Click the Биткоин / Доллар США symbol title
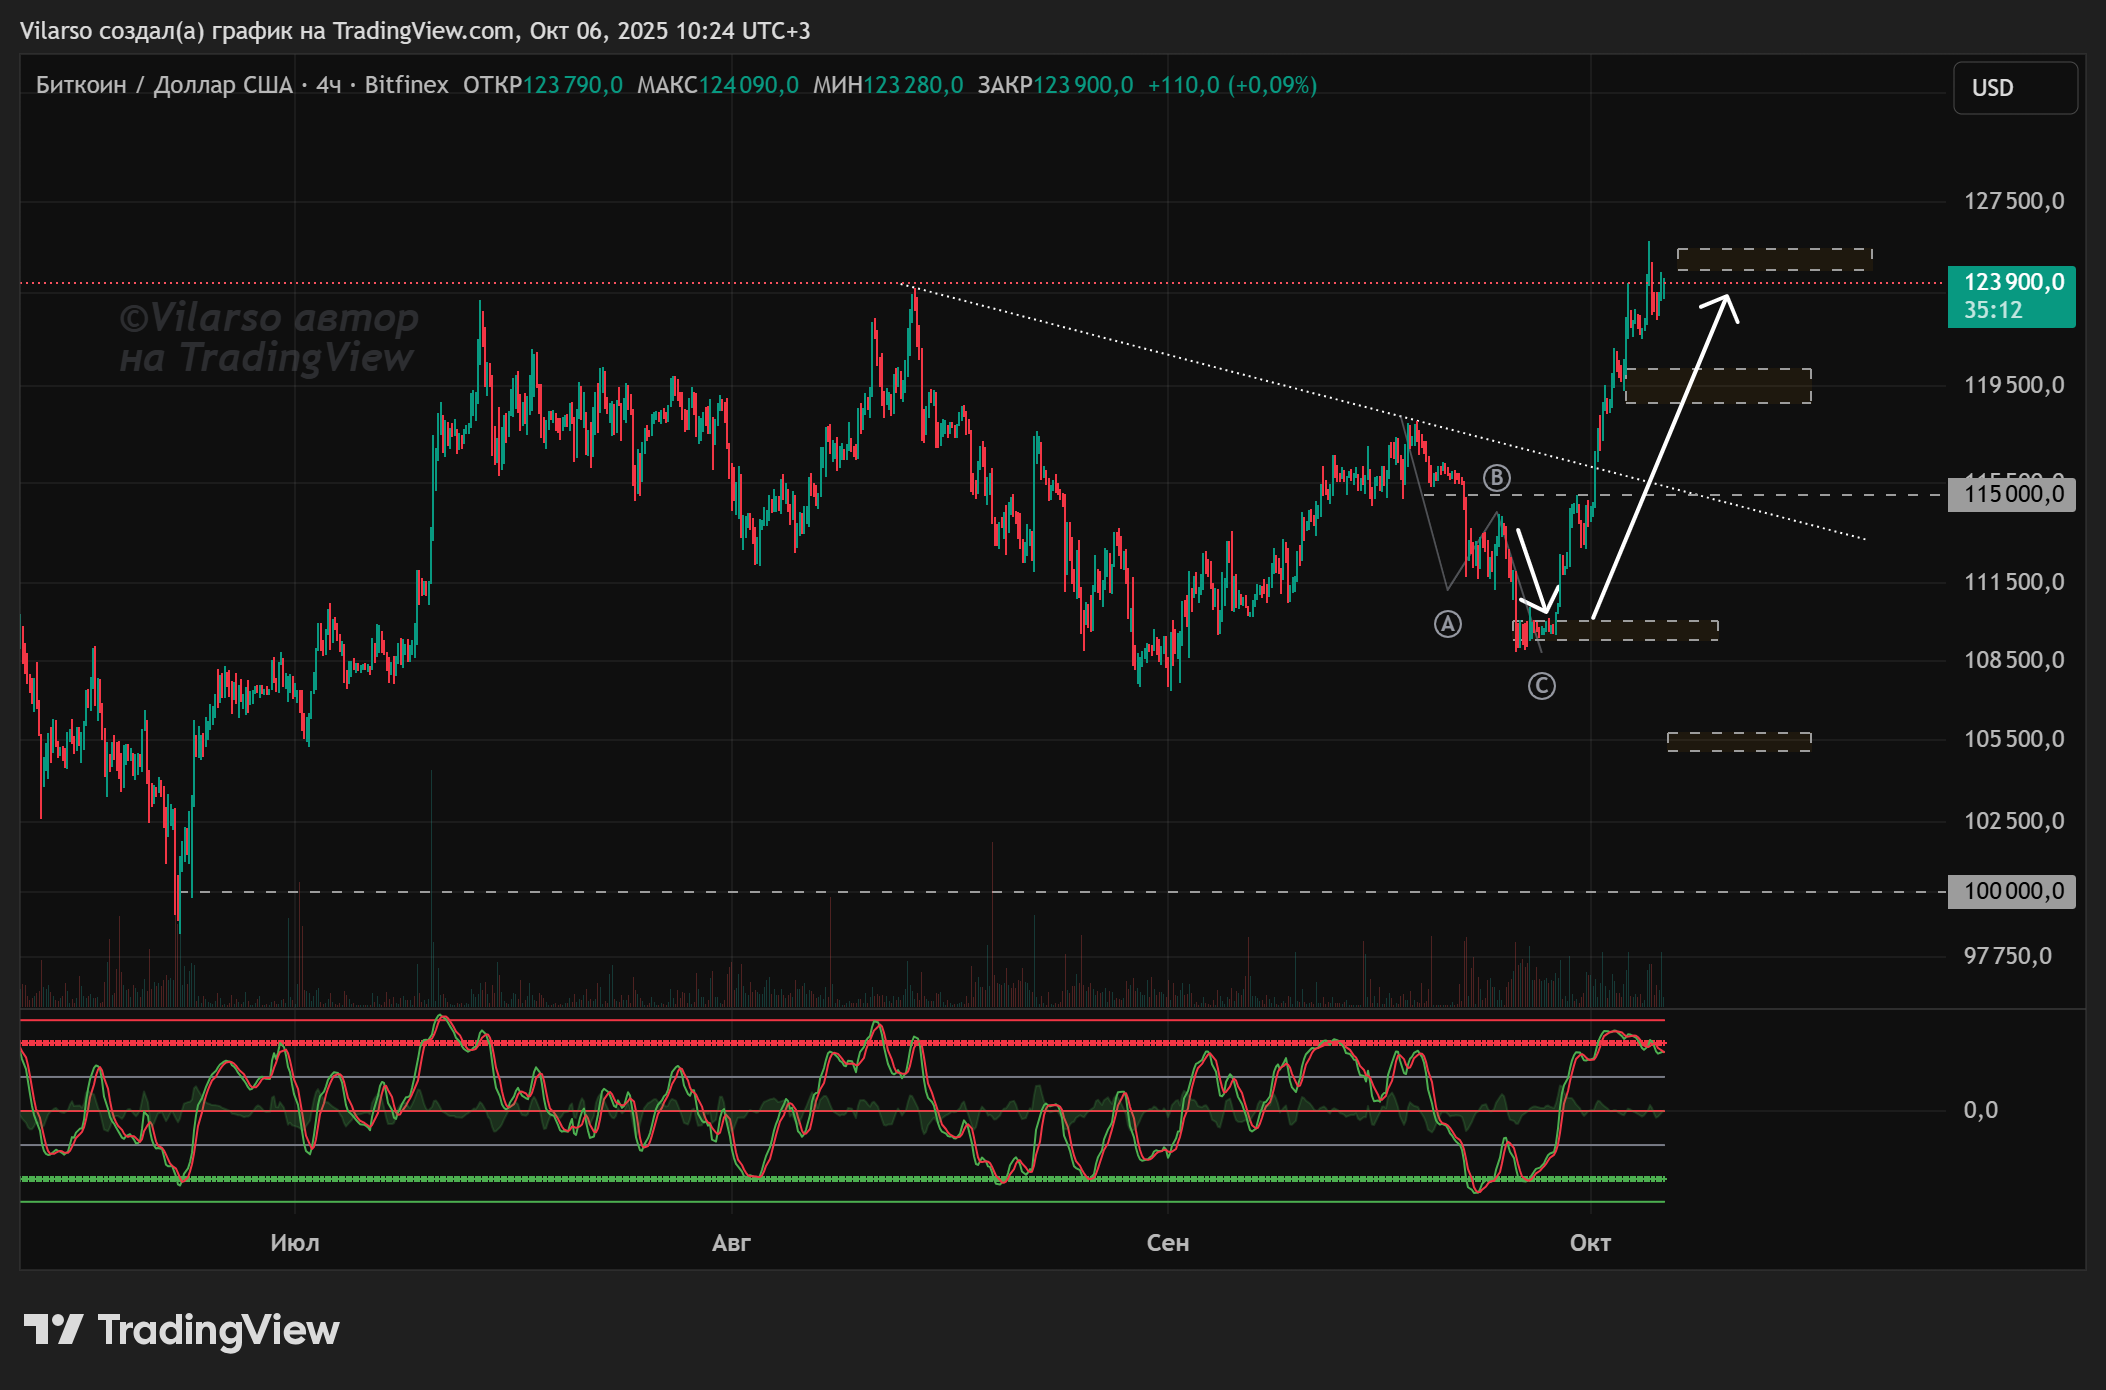 click(x=164, y=85)
